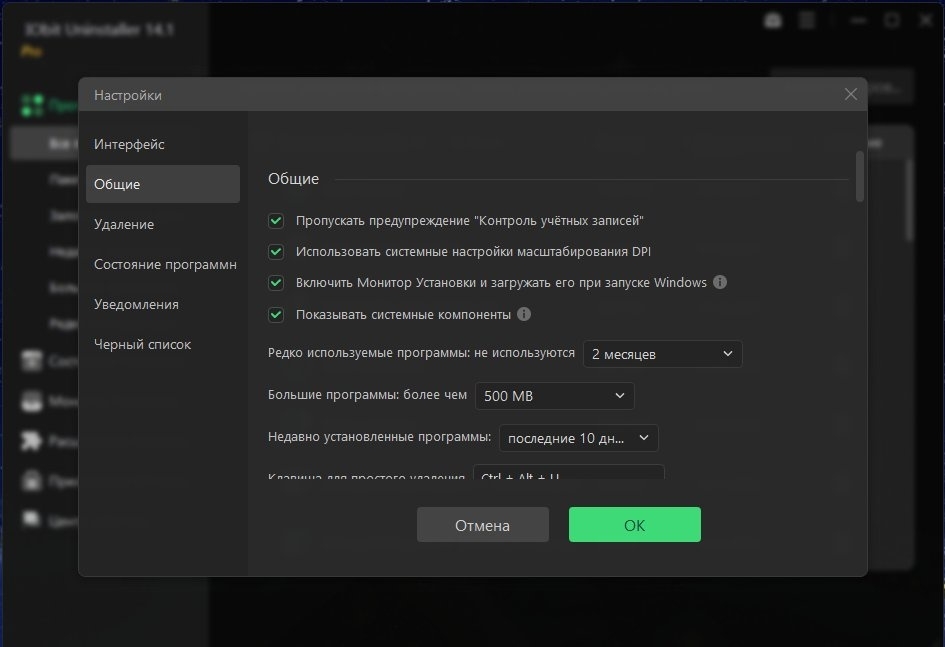Disable Включить Монитор Установки checkbox
Screen dimensions: 945x647
point(276,283)
